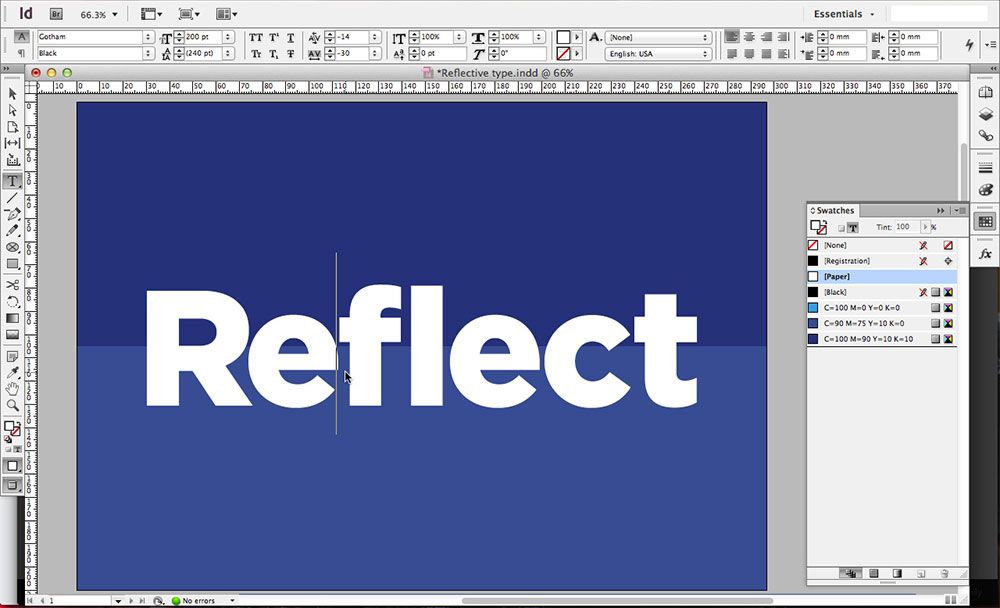The height and width of the screenshot is (608, 1000).
Task: Toggle All Caps formatting
Action: tap(255, 38)
